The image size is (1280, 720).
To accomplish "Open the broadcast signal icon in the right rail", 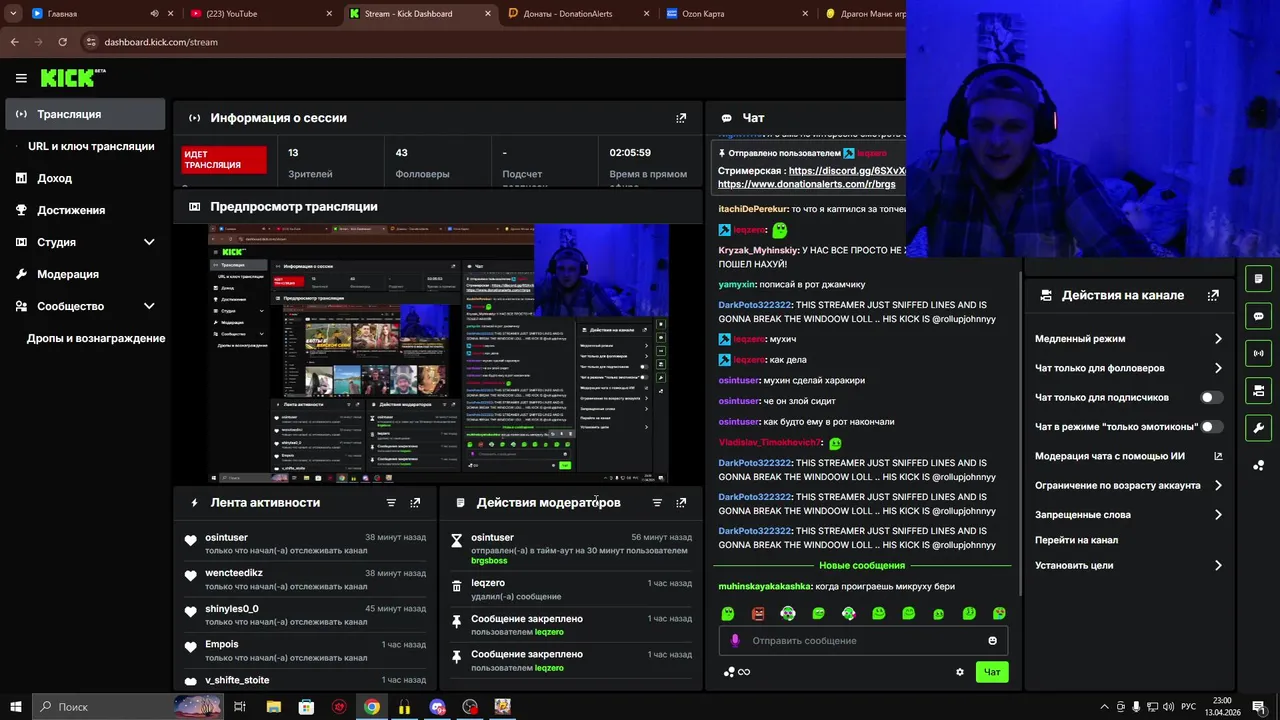I will coord(1258,353).
